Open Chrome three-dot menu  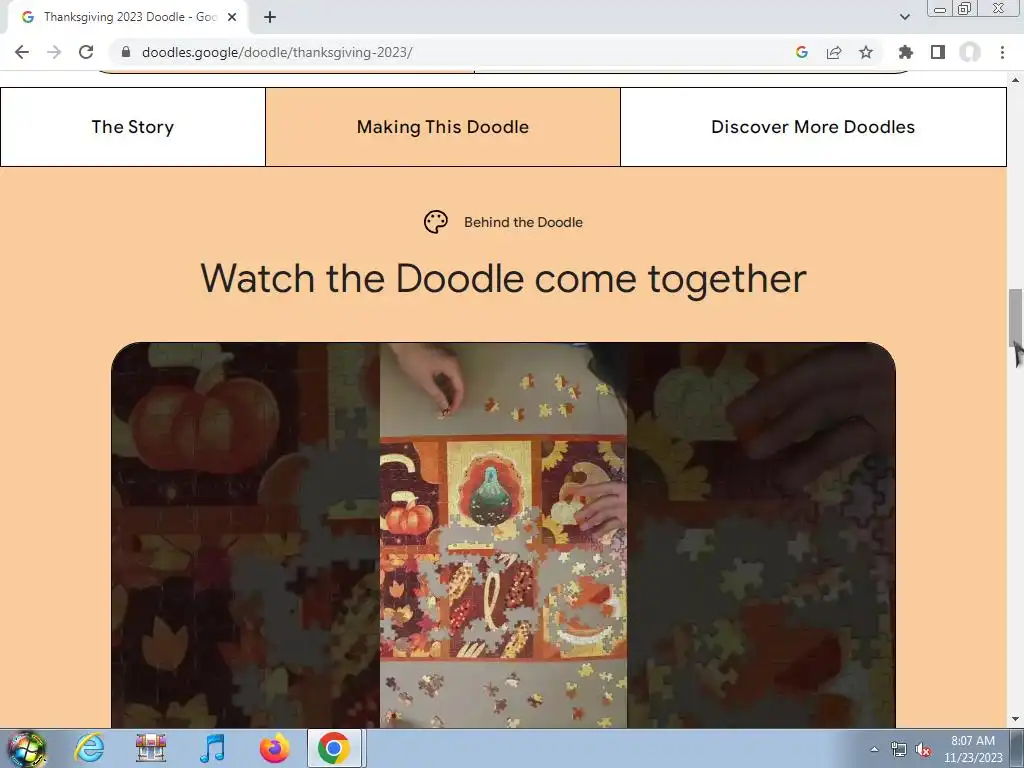[1002, 52]
